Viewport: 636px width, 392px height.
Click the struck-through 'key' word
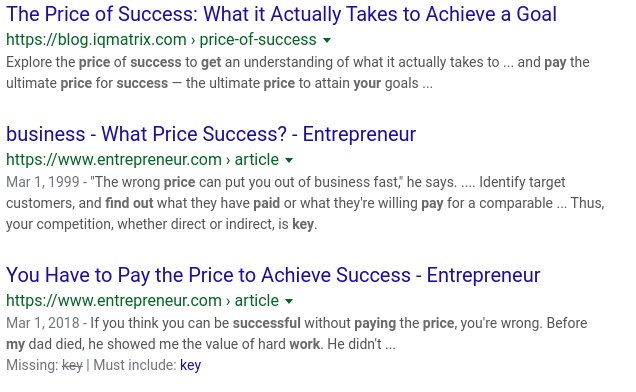tap(72, 365)
